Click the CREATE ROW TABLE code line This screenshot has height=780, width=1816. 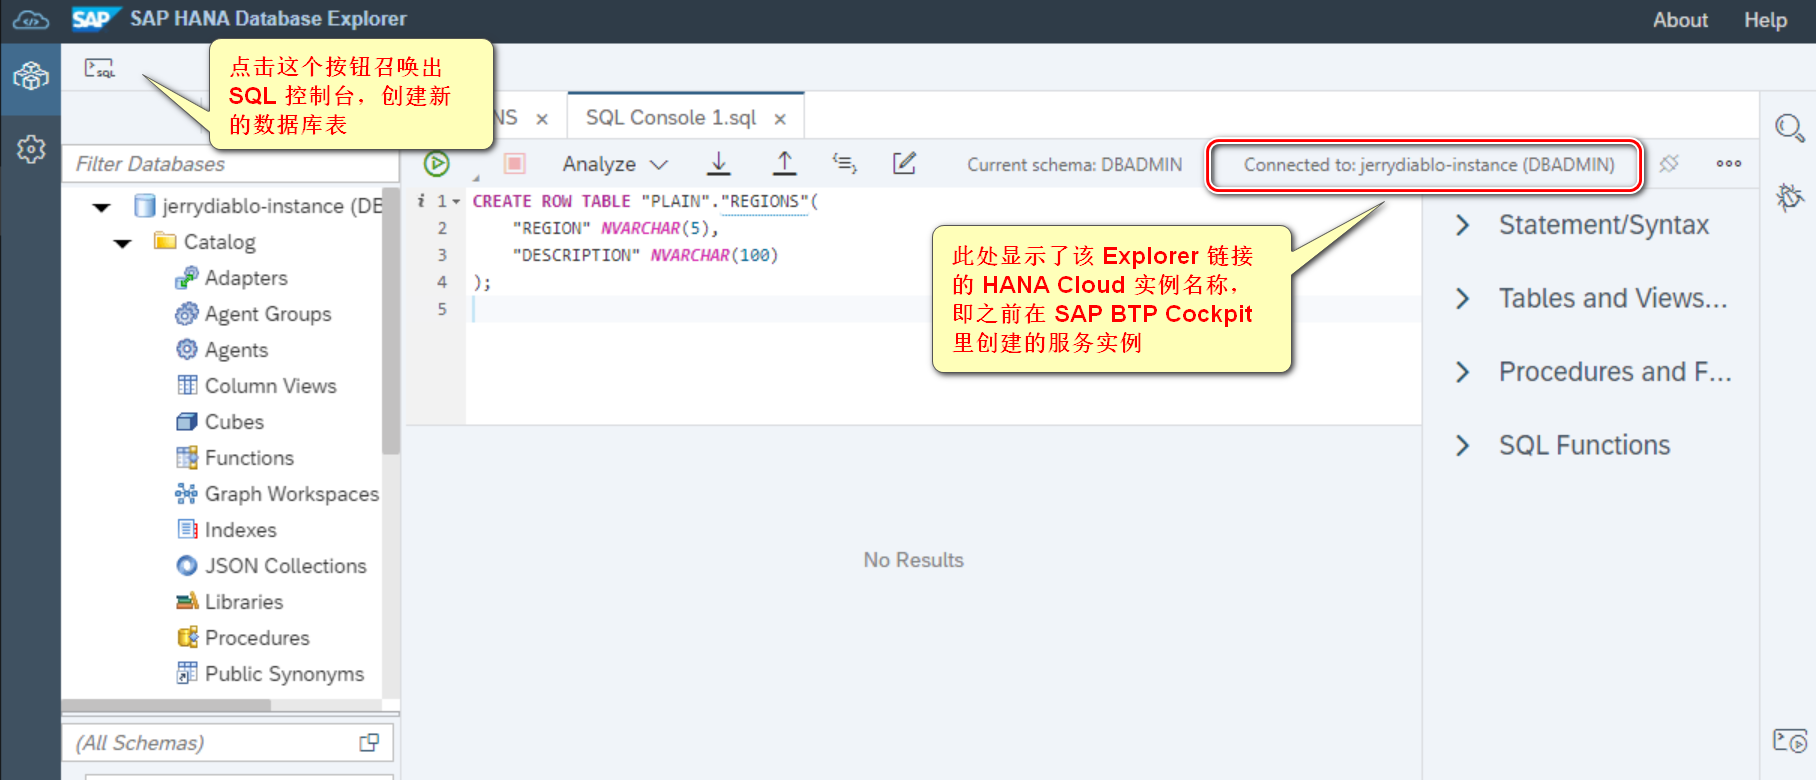pos(645,201)
